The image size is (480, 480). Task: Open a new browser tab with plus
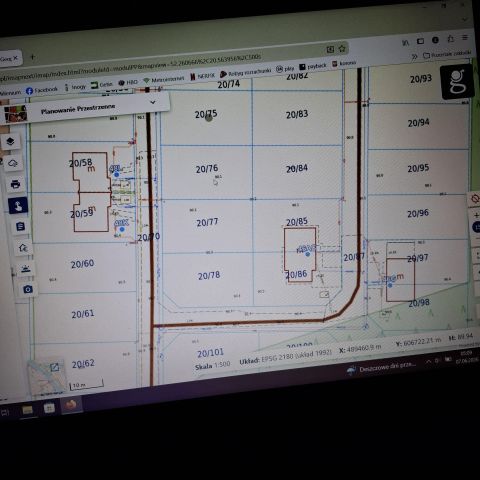[33, 57]
